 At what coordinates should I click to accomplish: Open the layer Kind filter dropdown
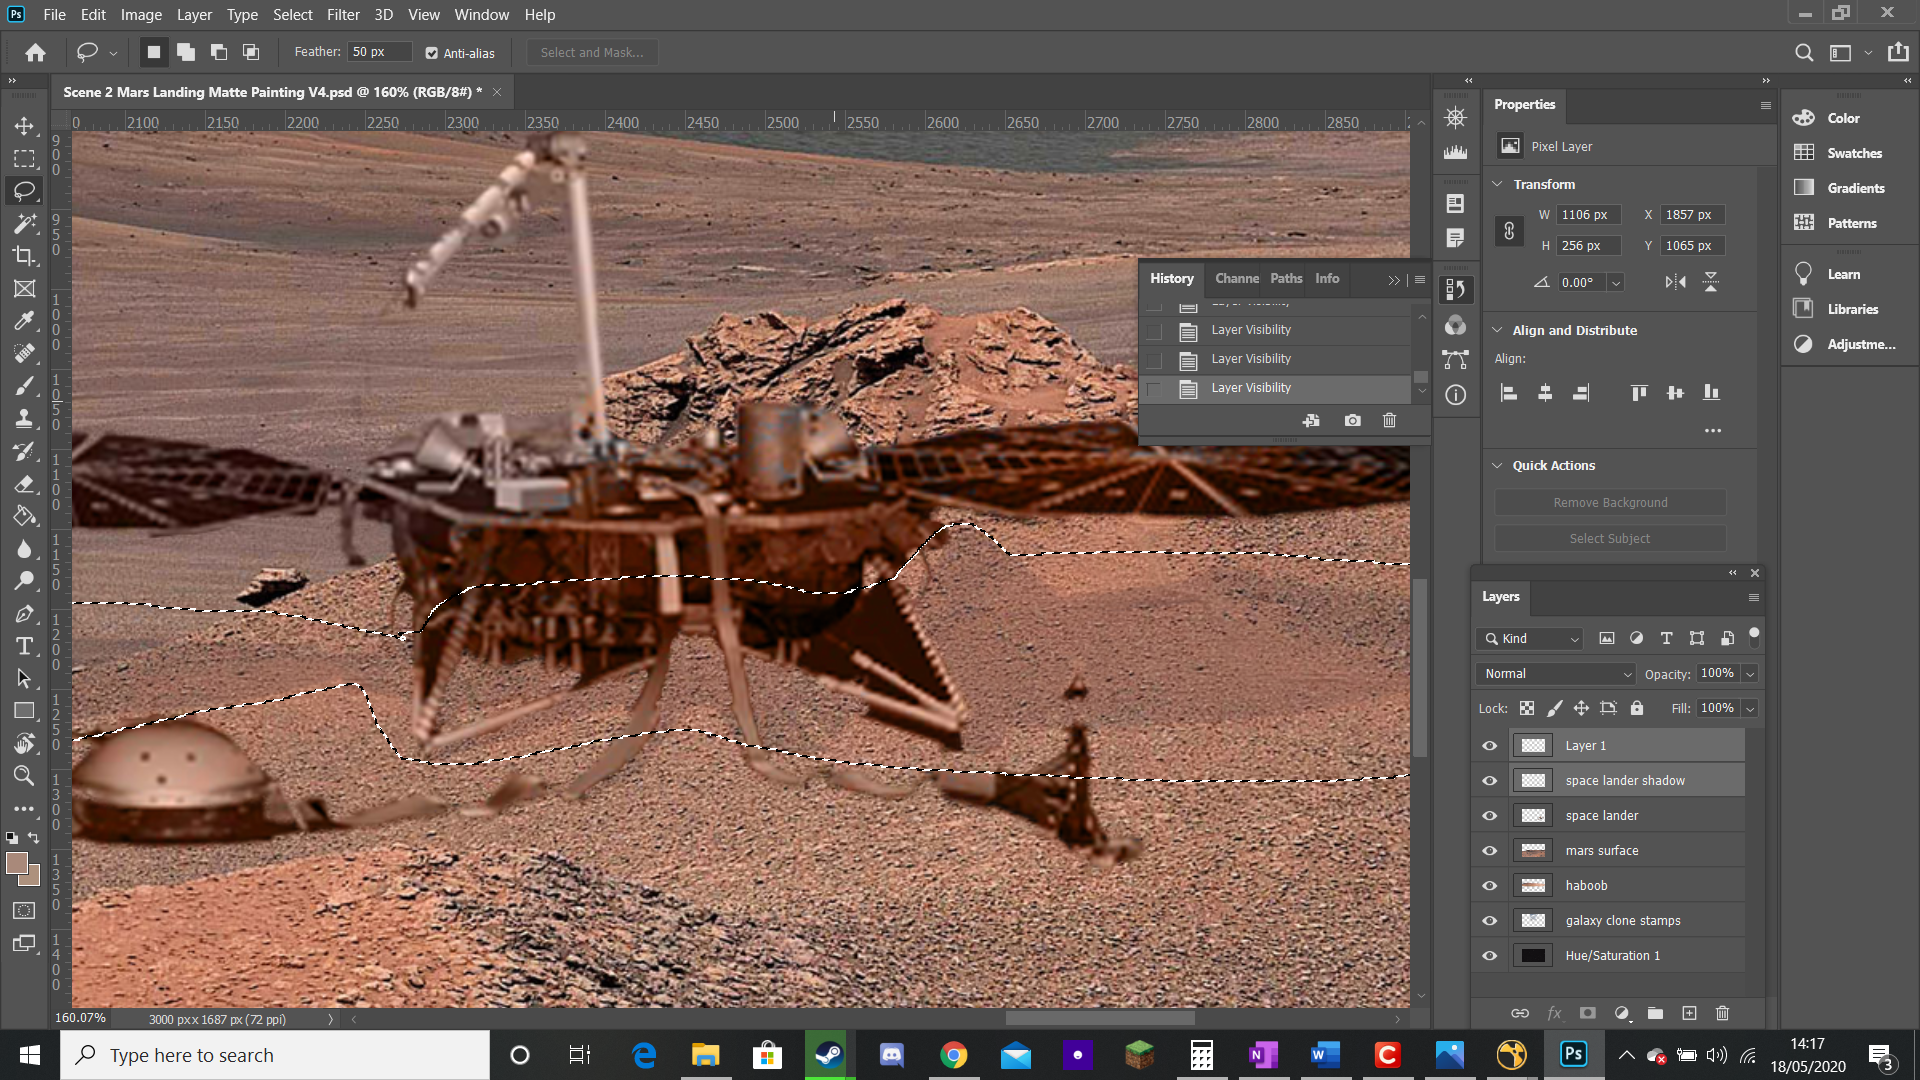[x=1529, y=638]
